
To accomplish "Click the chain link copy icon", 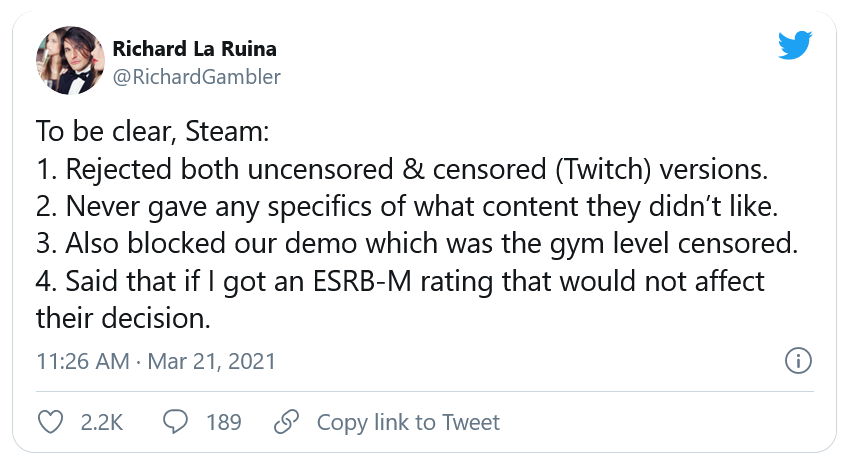I will pos(288,422).
